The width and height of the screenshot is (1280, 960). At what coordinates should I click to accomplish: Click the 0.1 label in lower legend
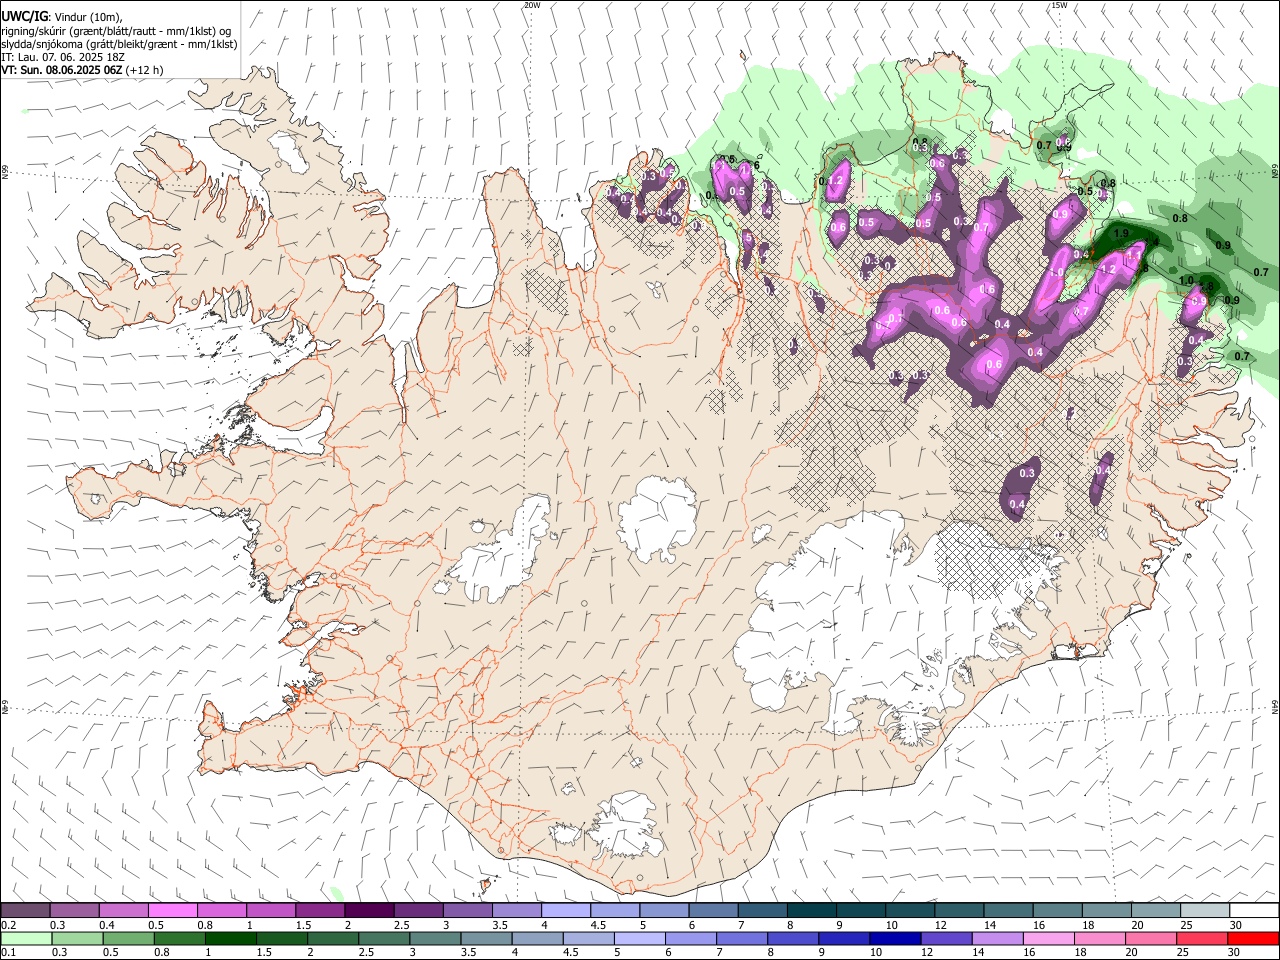pos(9,952)
